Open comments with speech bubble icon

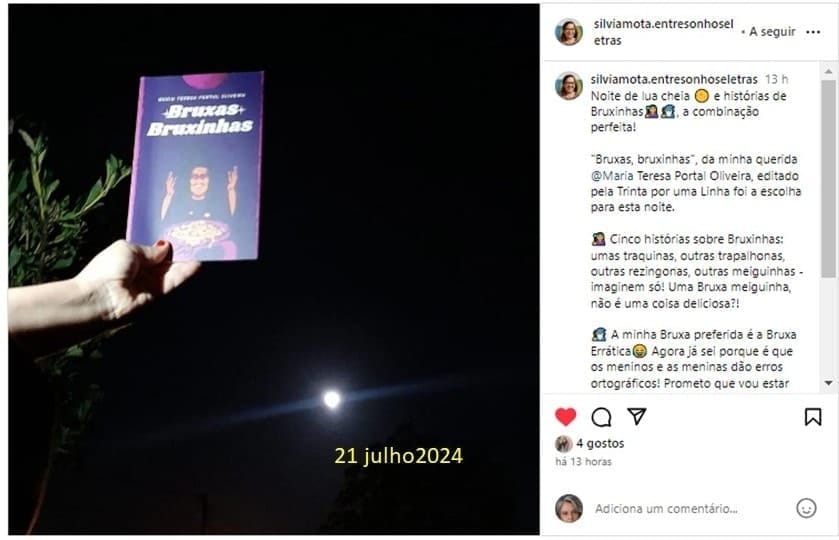pyautogui.click(x=601, y=416)
